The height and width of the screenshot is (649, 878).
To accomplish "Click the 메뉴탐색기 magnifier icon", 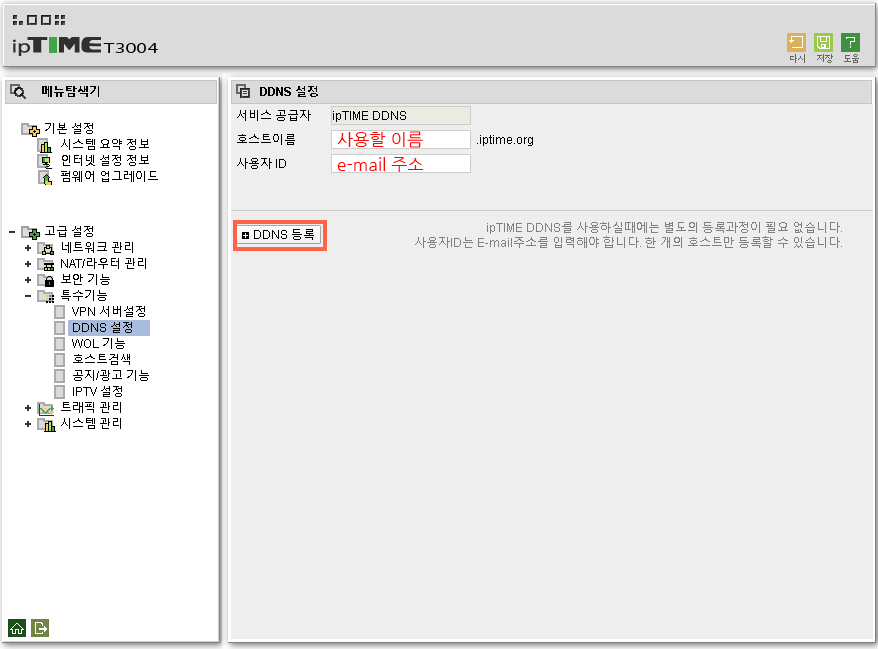I will 18,91.
